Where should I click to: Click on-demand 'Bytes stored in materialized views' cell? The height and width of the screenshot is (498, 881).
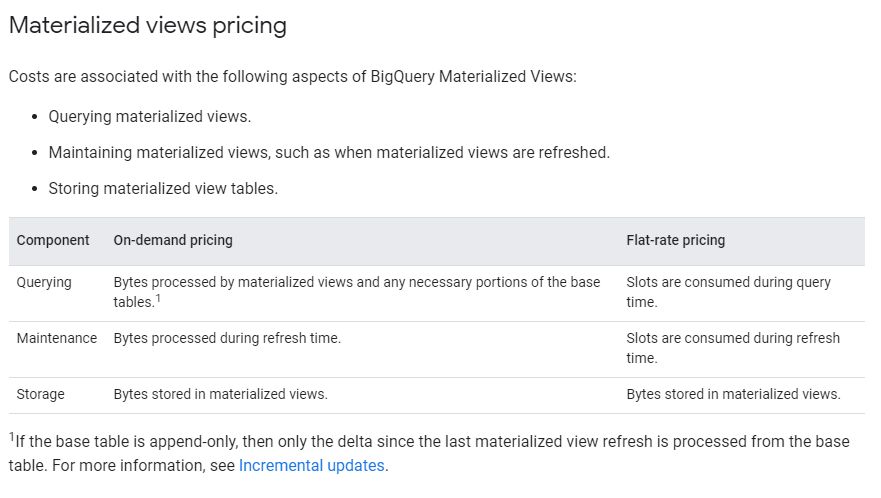click(x=220, y=394)
